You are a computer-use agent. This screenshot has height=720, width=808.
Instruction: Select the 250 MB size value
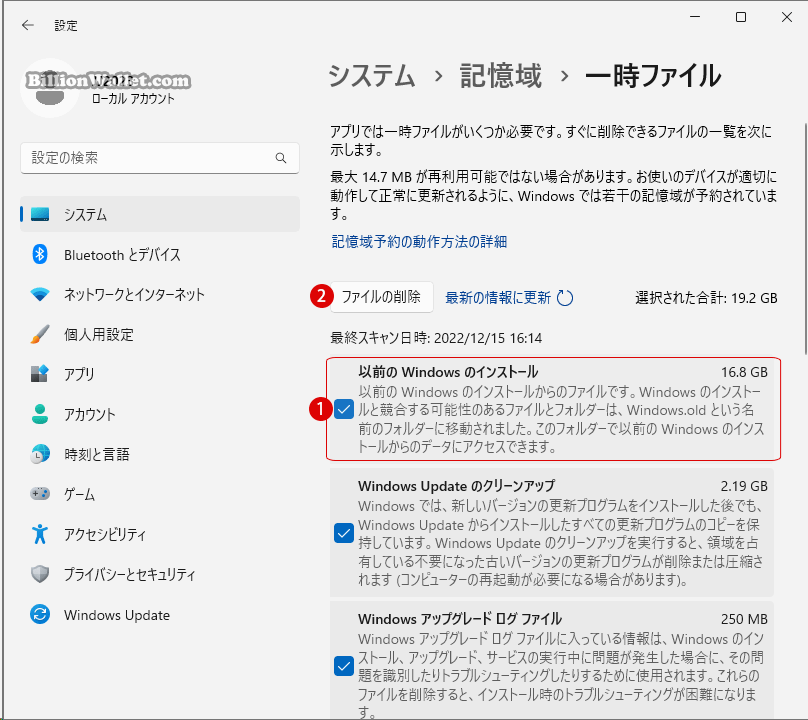click(744, 618)
